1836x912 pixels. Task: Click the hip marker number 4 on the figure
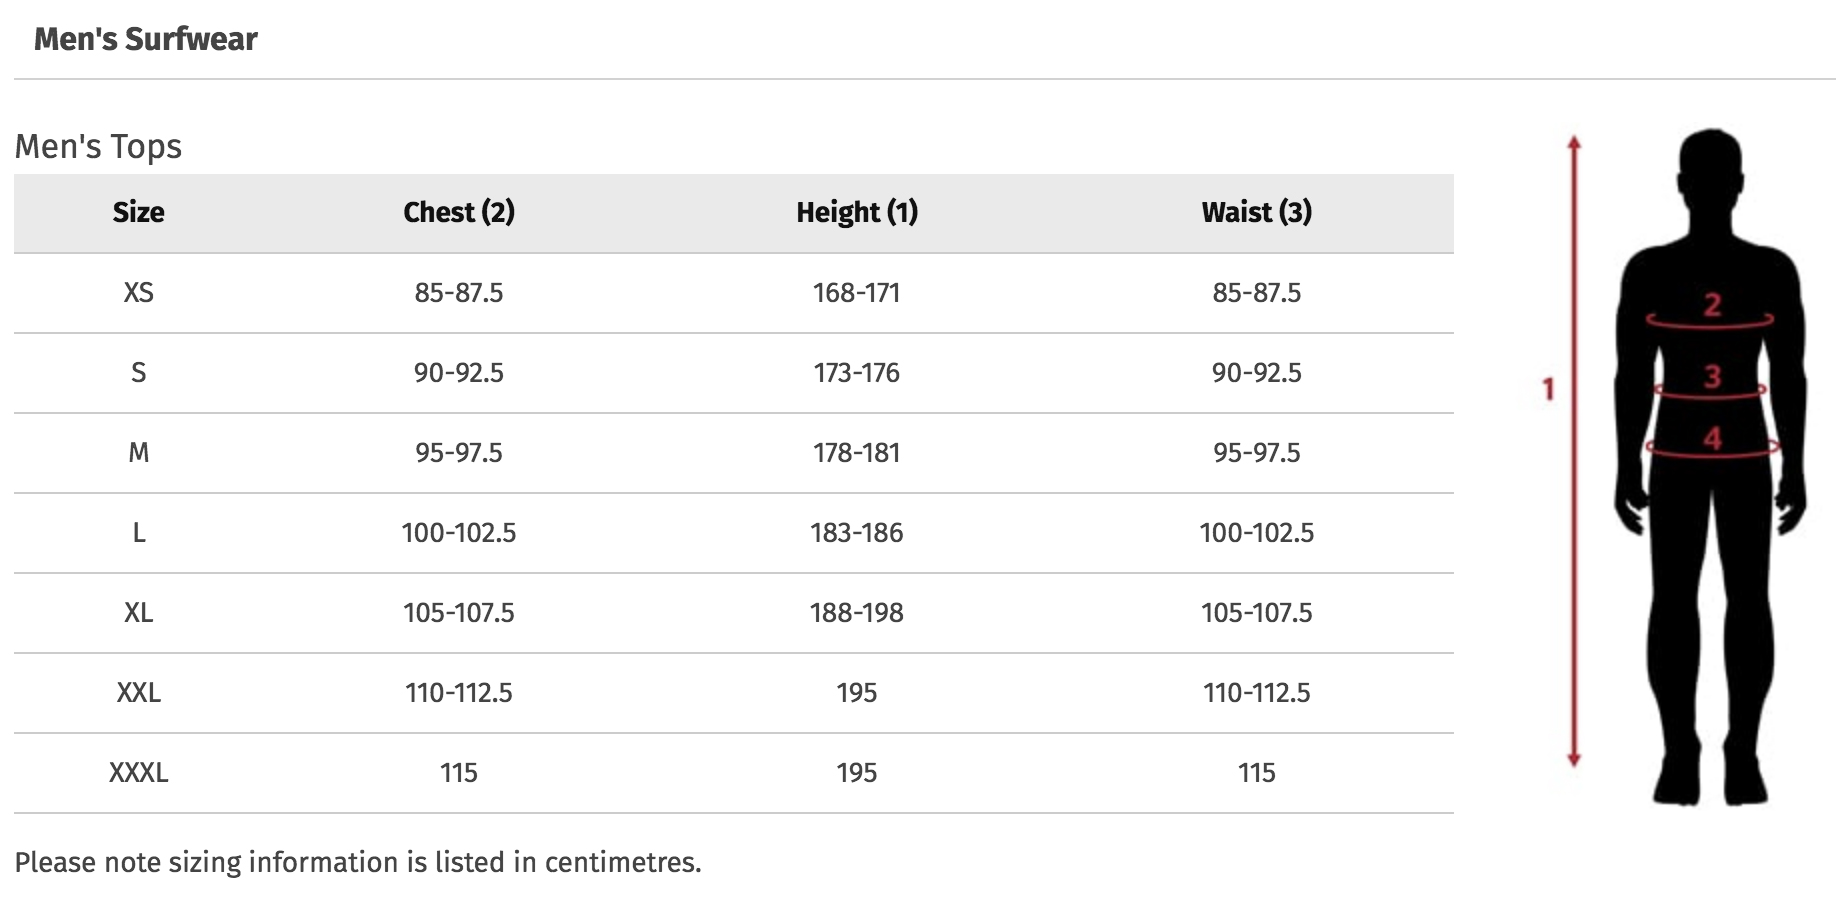(1713, 438)
